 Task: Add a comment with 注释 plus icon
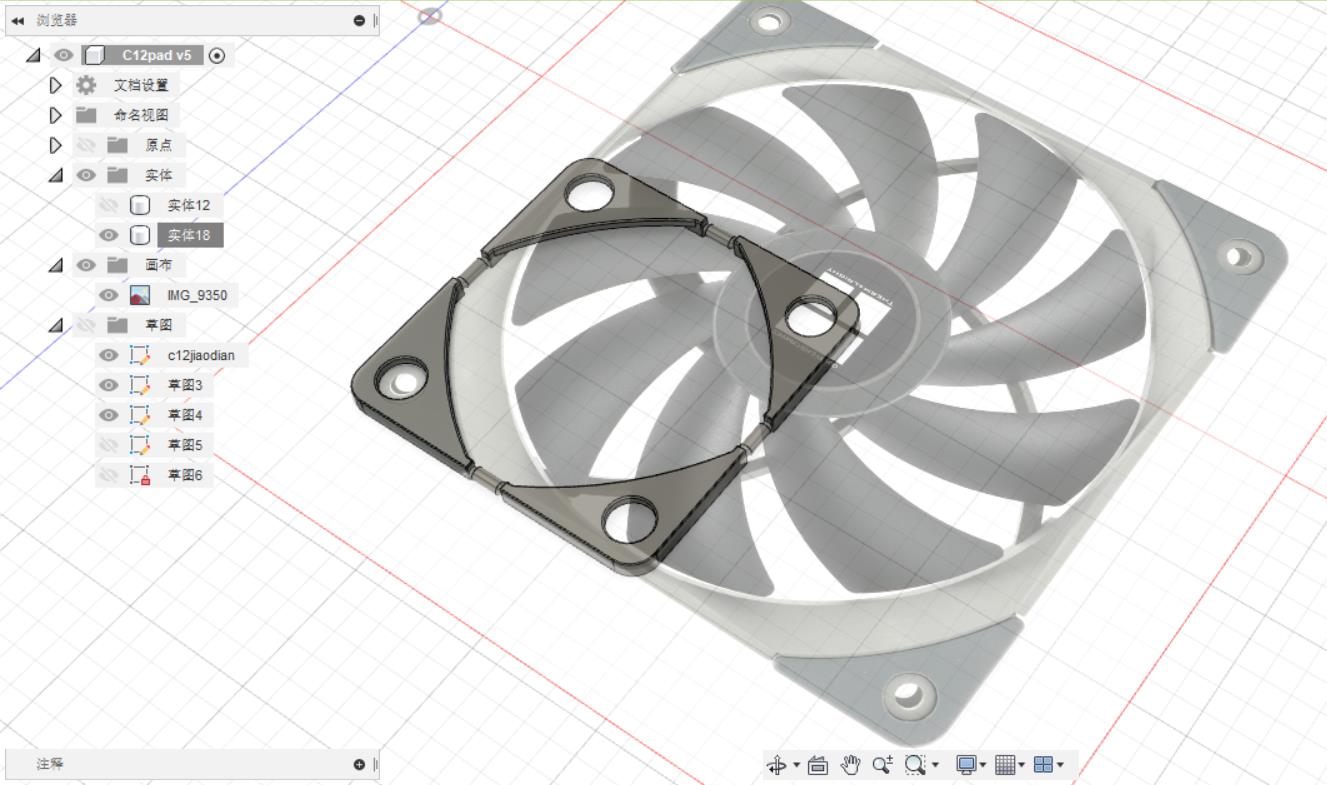359,764
